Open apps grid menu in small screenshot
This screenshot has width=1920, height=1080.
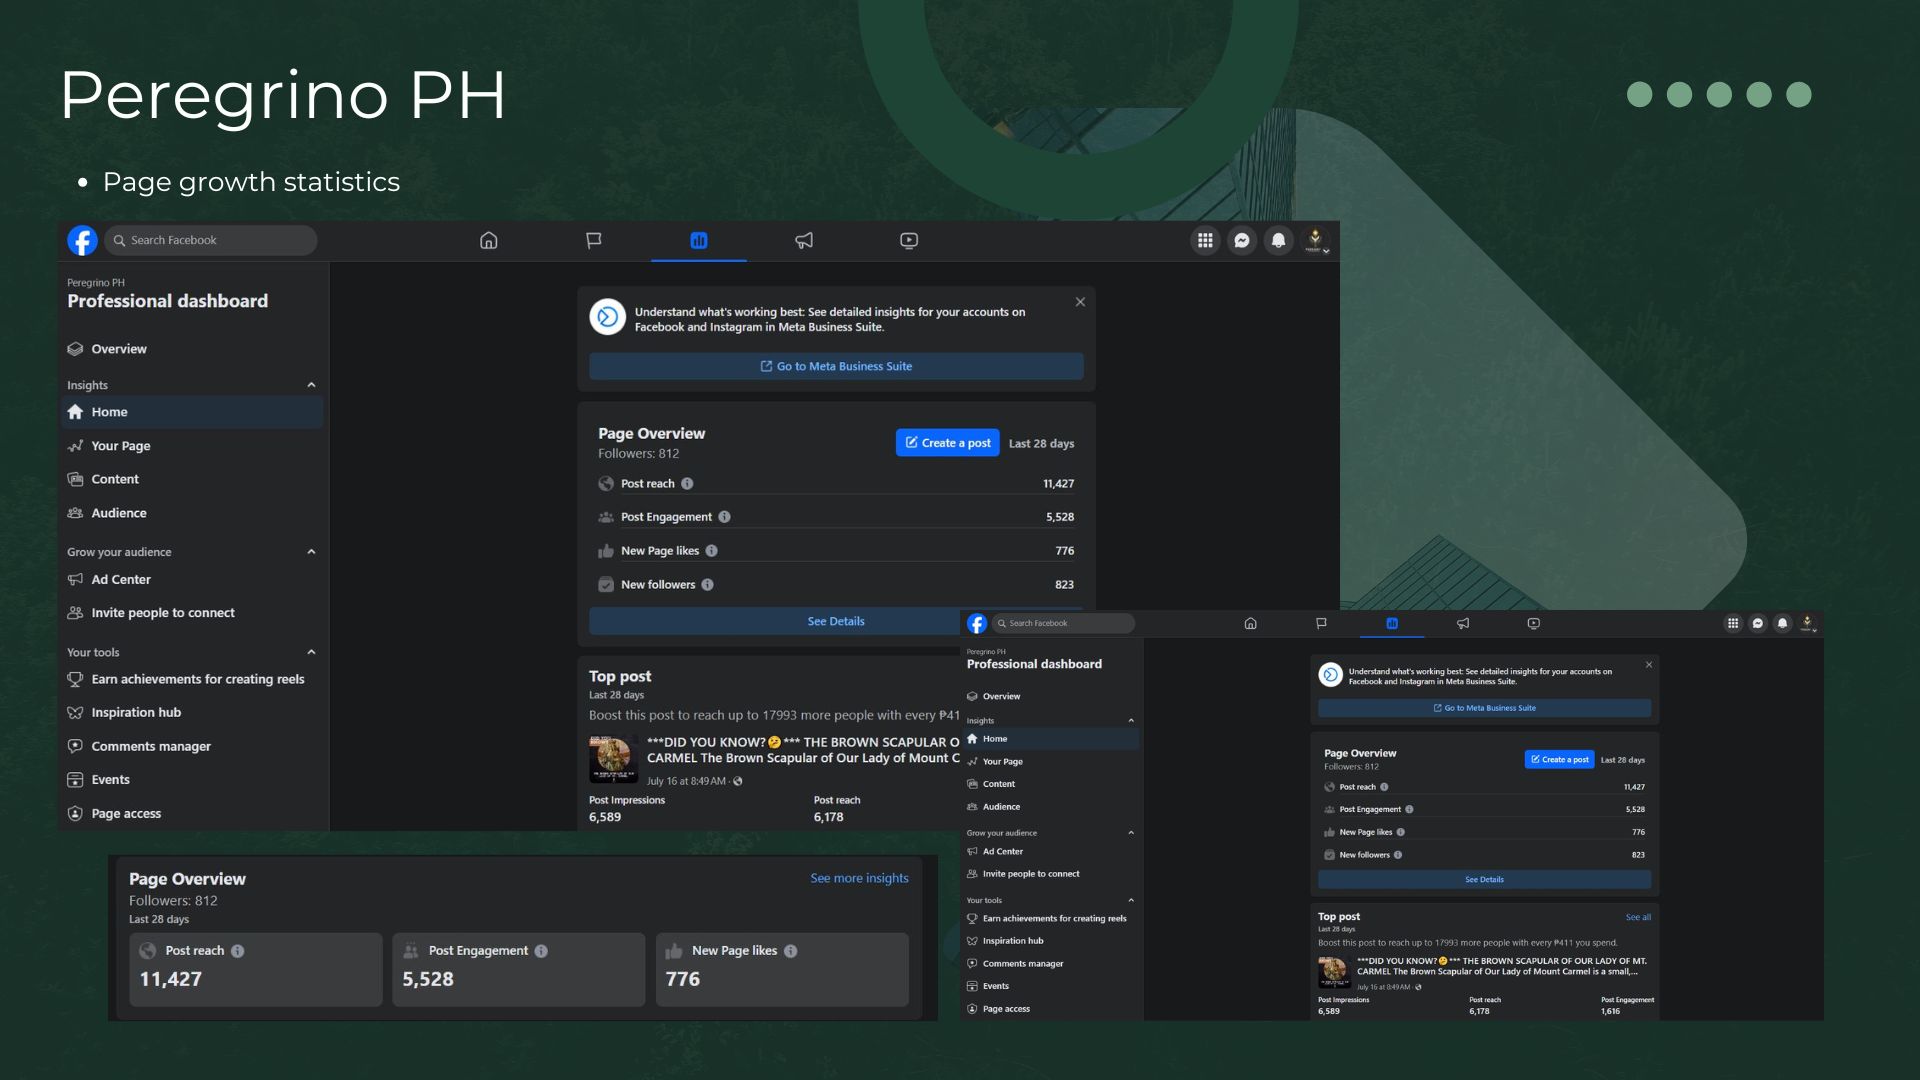click(x=1733, y=623)
